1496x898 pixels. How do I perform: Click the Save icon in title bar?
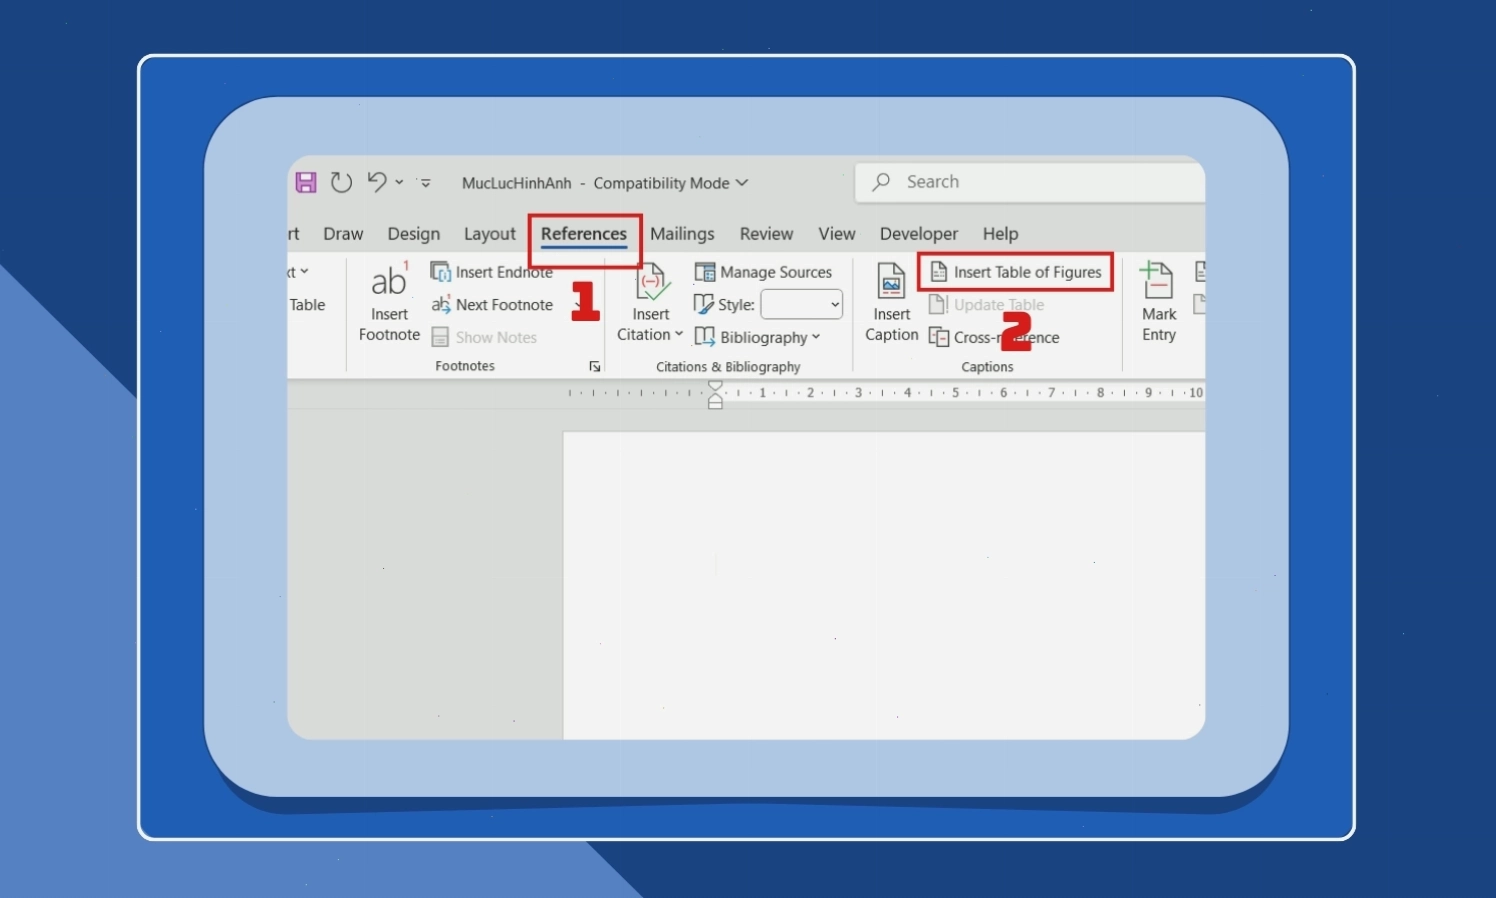click(x=306, y=182)
